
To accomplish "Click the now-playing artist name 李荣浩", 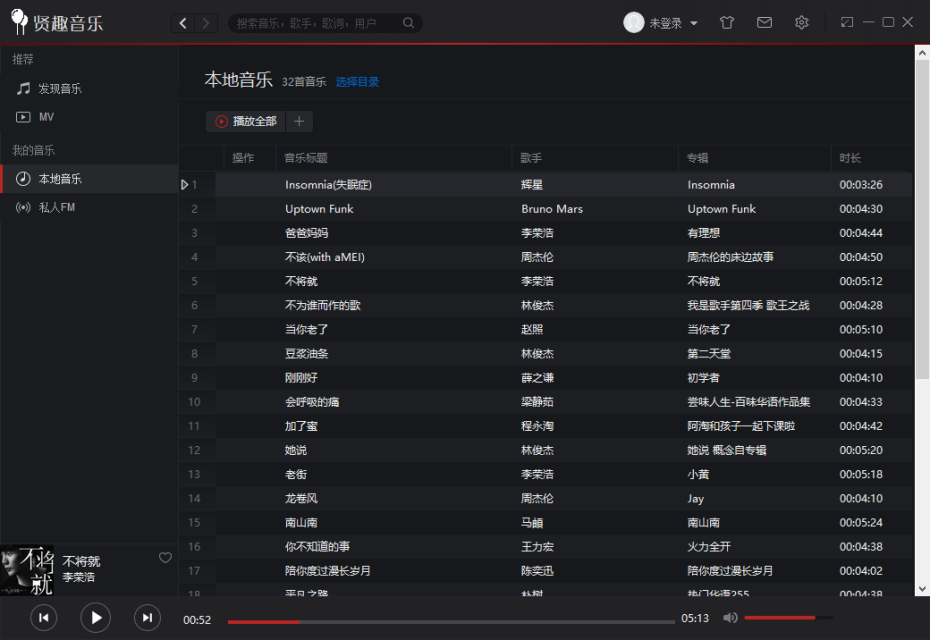I will 78,577.
